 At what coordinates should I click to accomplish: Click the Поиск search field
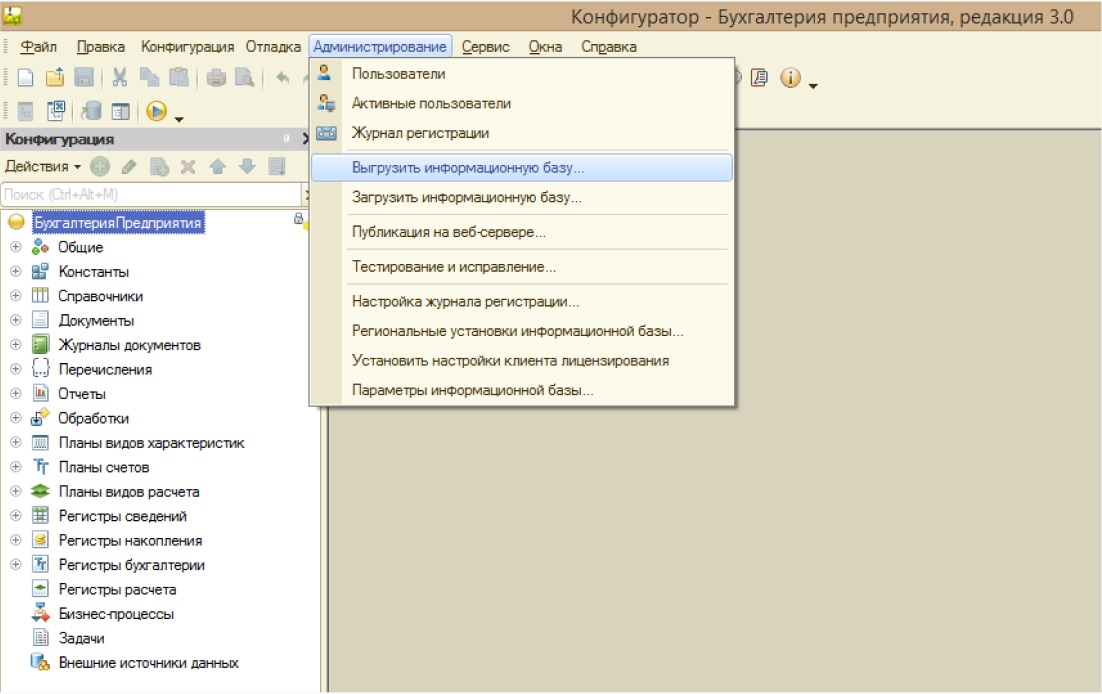point(151,194)
